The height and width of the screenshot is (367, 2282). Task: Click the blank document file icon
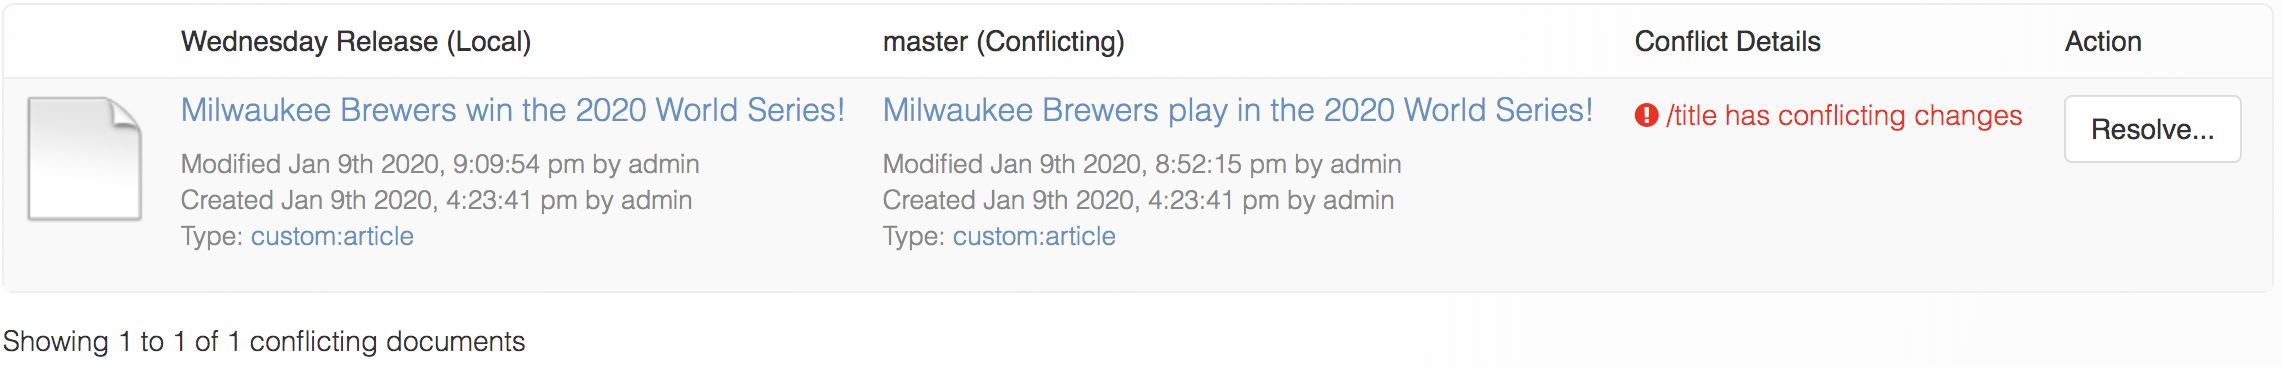point(84,159)
